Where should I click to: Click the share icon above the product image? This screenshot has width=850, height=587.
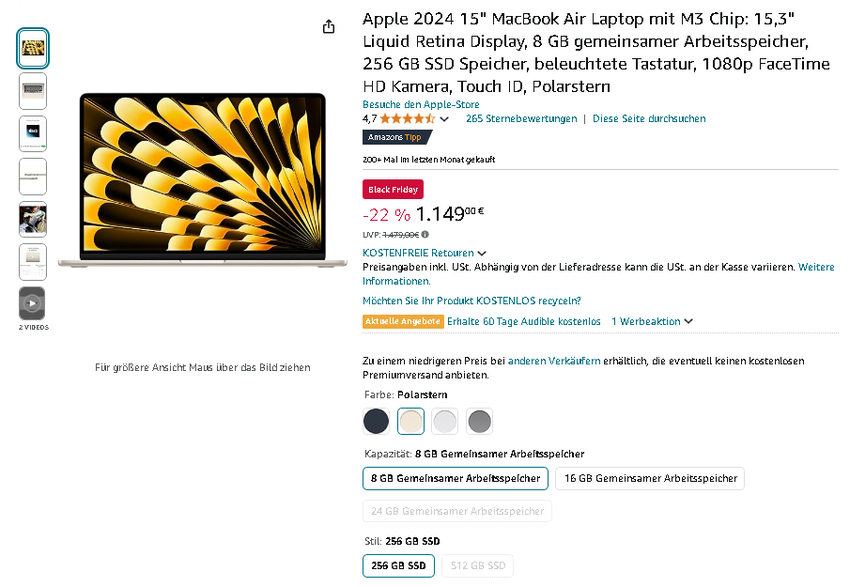tap(329, 27)
